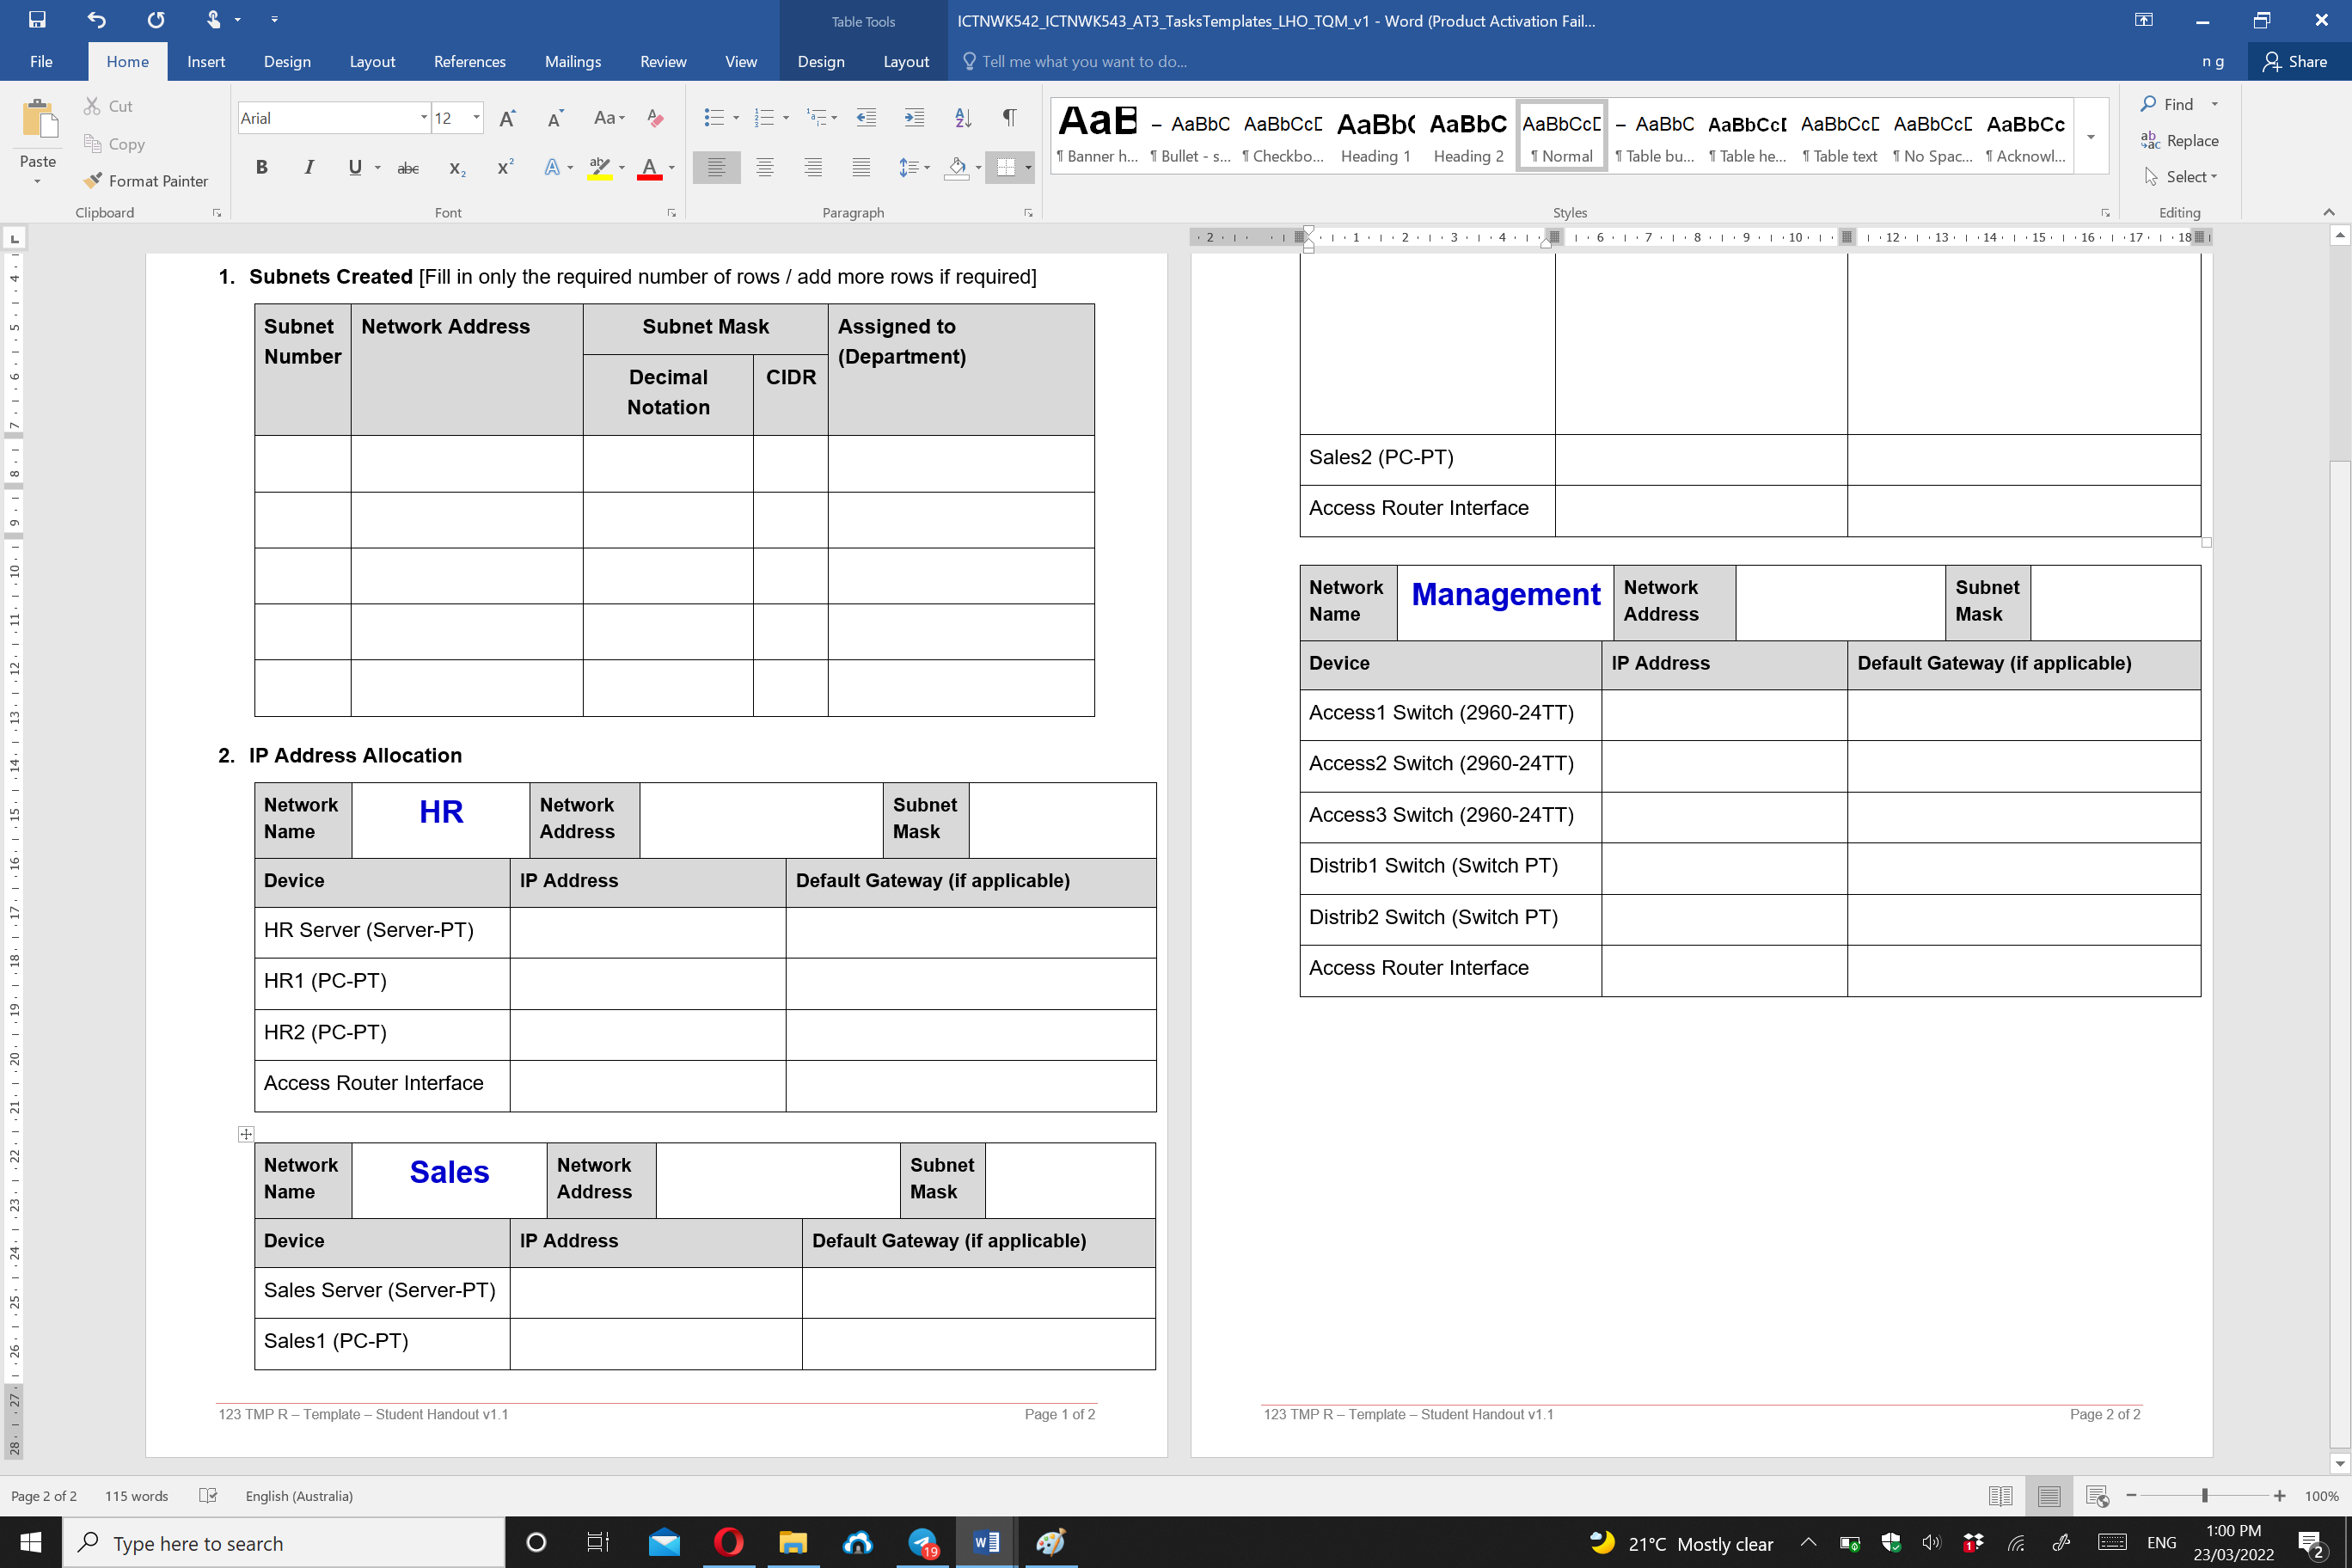The image size is (2352, 1568).
Task: Click the Redo/Repeat icon
Action: (156, 19)
